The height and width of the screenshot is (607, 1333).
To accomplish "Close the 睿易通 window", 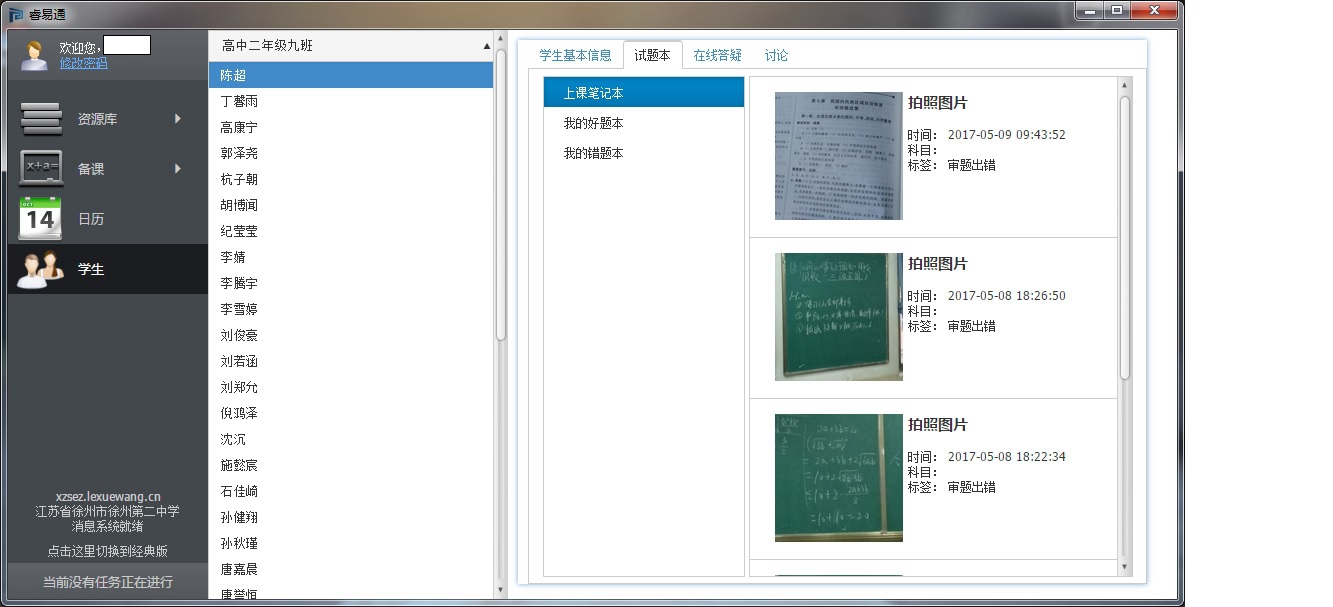I will pos(1154,10).
